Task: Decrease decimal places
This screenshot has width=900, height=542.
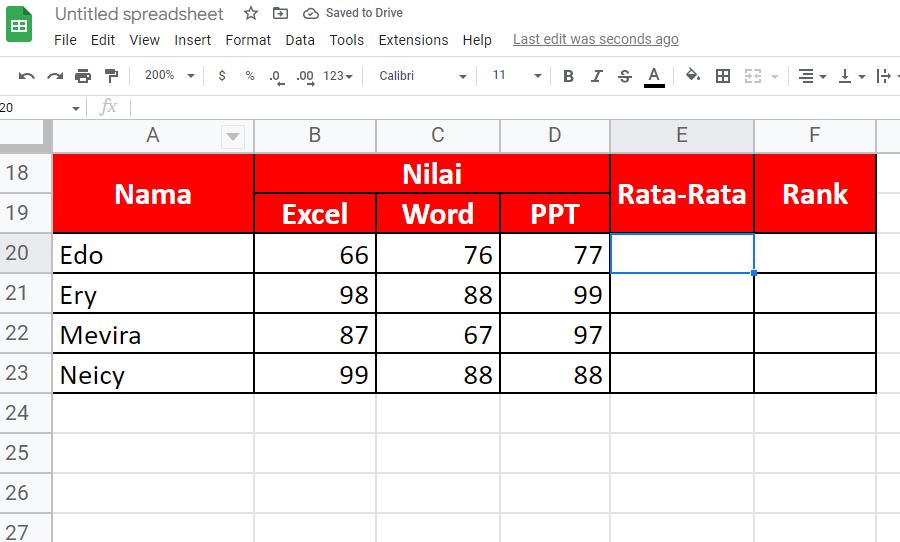Action: [277, 76]
